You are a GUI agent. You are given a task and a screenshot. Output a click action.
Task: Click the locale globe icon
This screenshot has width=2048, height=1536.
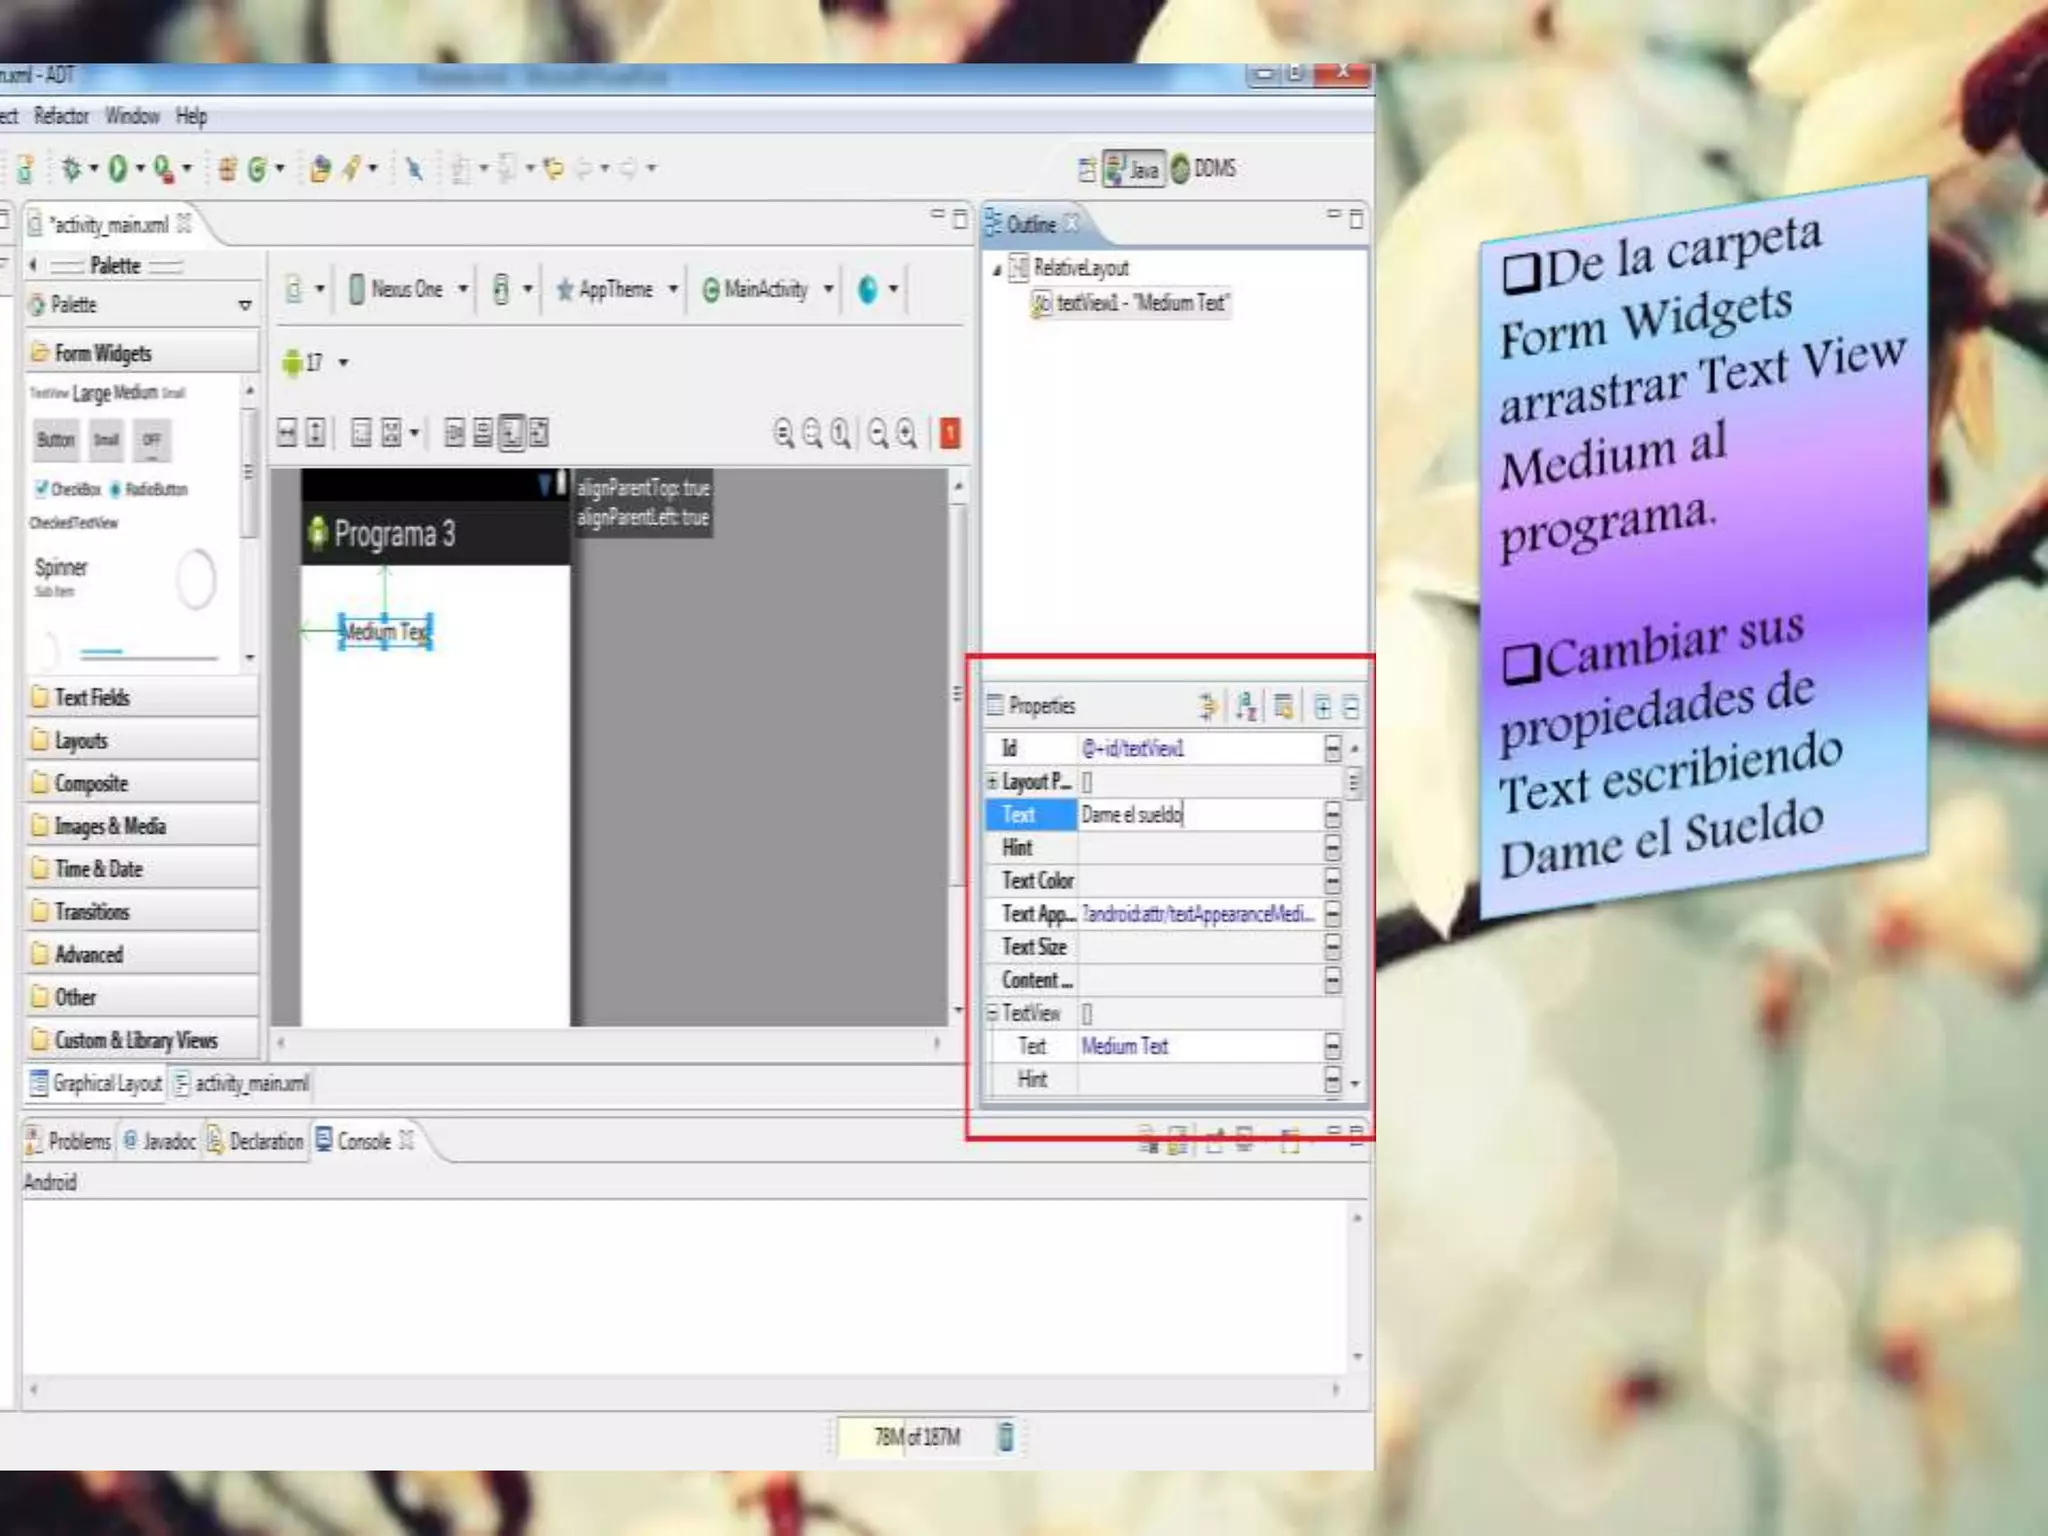click(x=868, y=290)
